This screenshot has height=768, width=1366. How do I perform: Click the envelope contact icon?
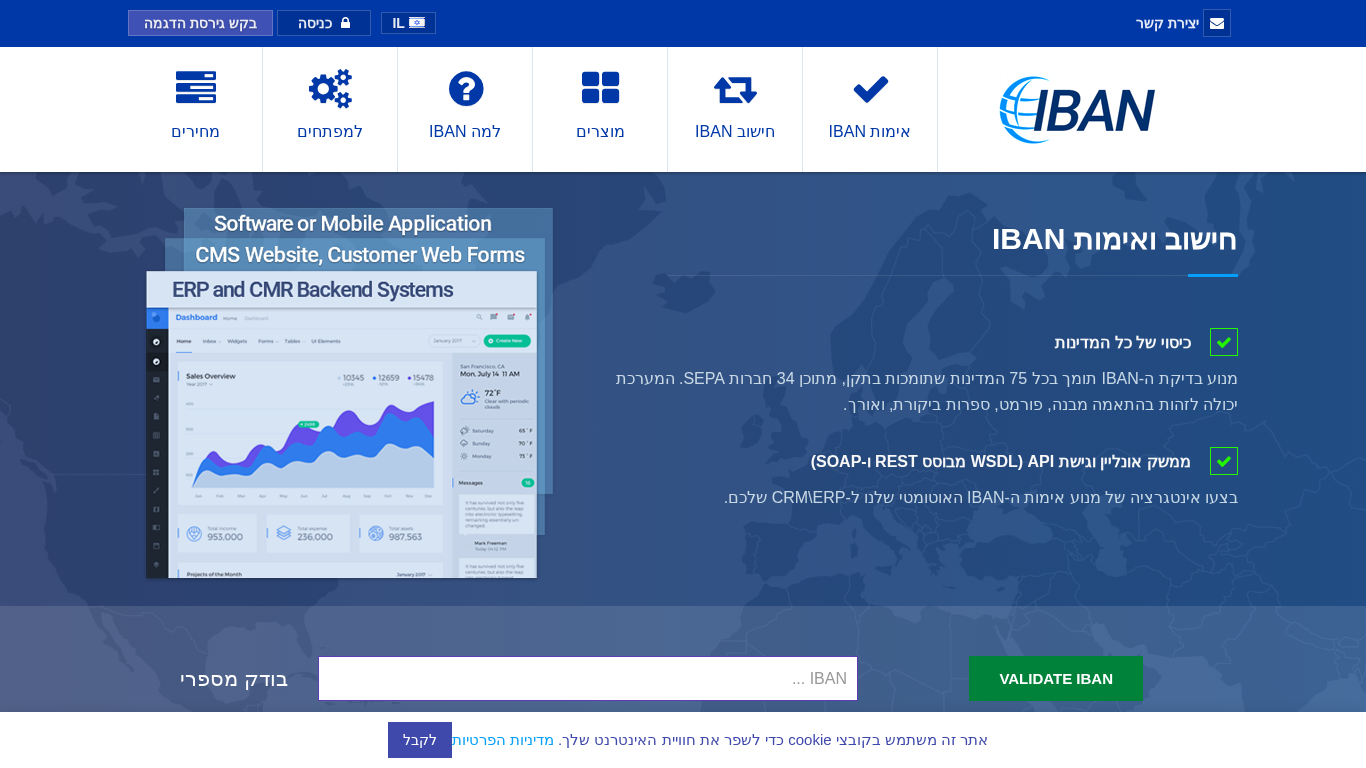(x=1217, y=23)
